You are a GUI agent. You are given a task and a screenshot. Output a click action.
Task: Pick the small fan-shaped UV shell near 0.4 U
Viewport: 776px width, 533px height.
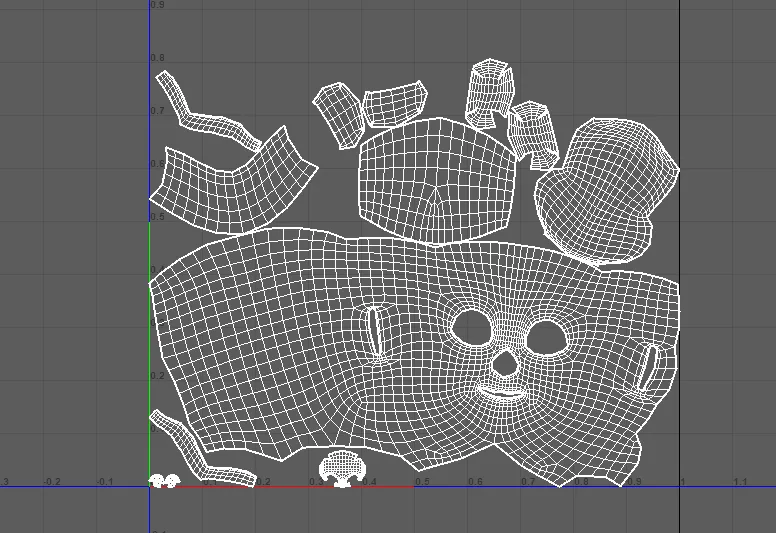[x=342, y=469]
